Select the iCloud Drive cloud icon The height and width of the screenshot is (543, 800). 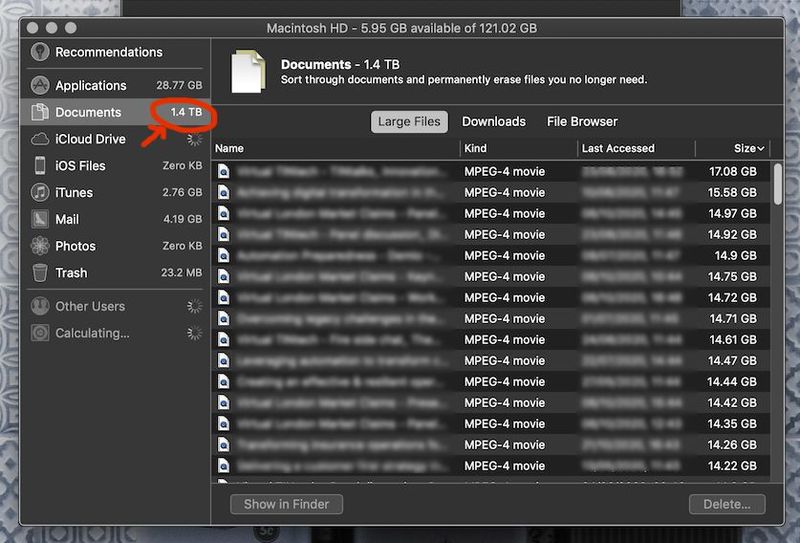(x=40, y=139)
